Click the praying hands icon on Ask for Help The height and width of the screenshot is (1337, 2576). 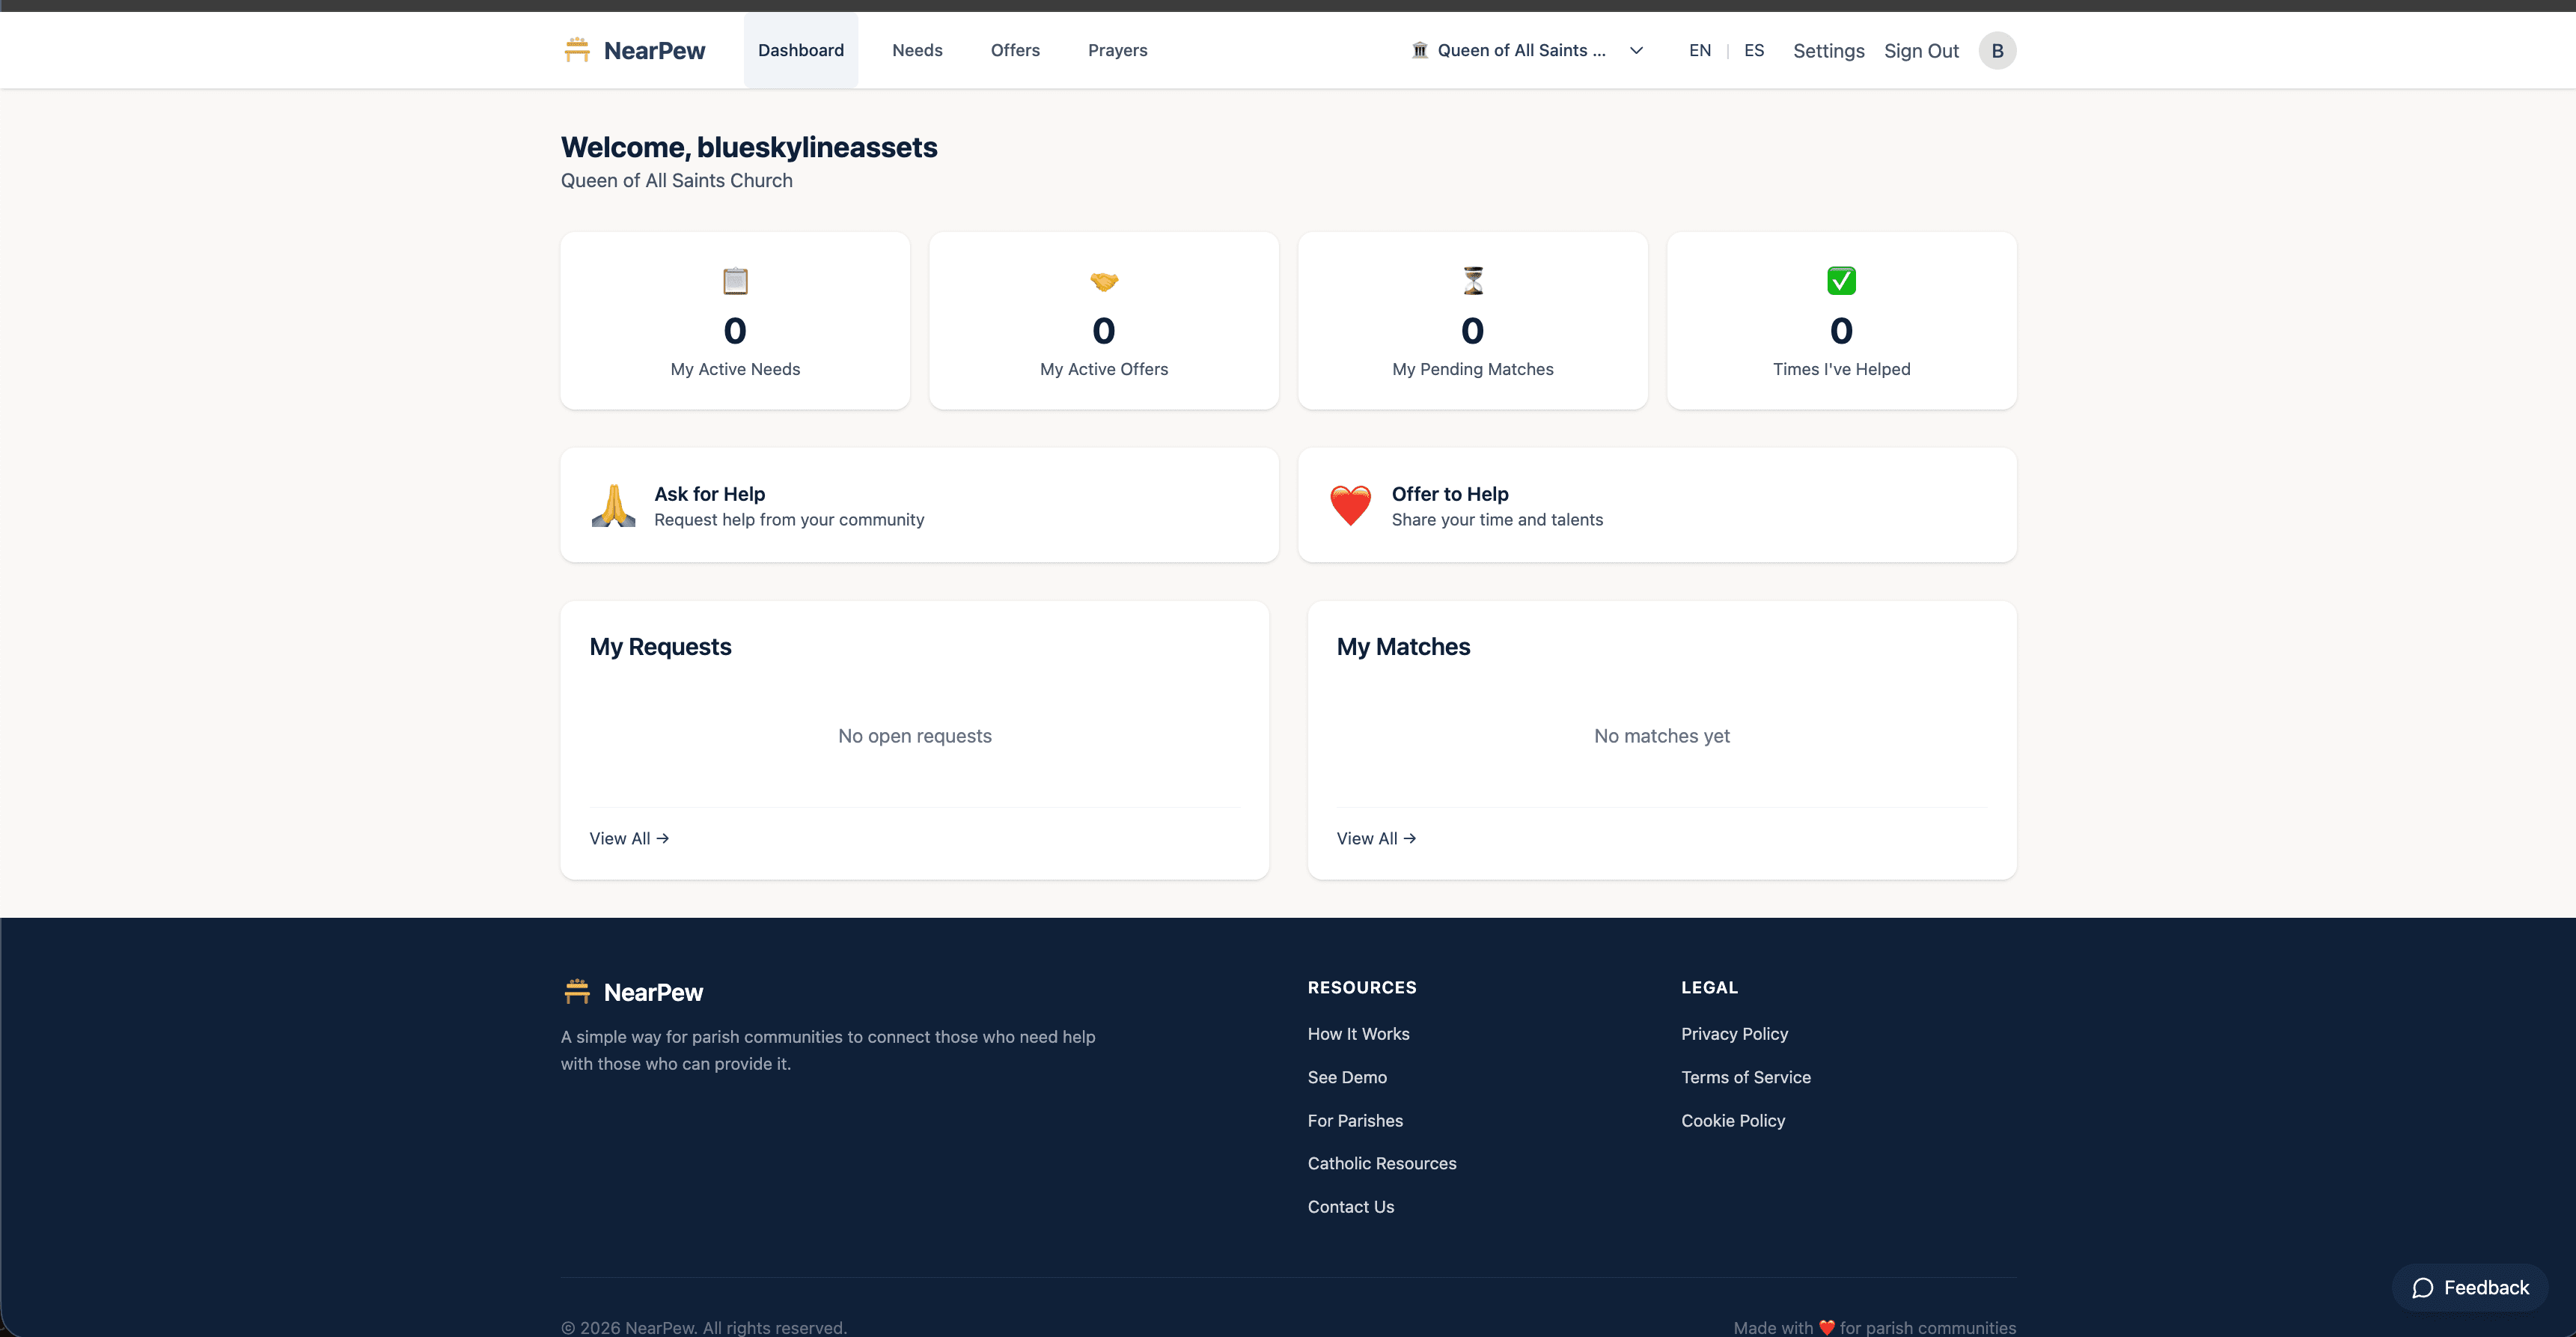click(613, 505)
